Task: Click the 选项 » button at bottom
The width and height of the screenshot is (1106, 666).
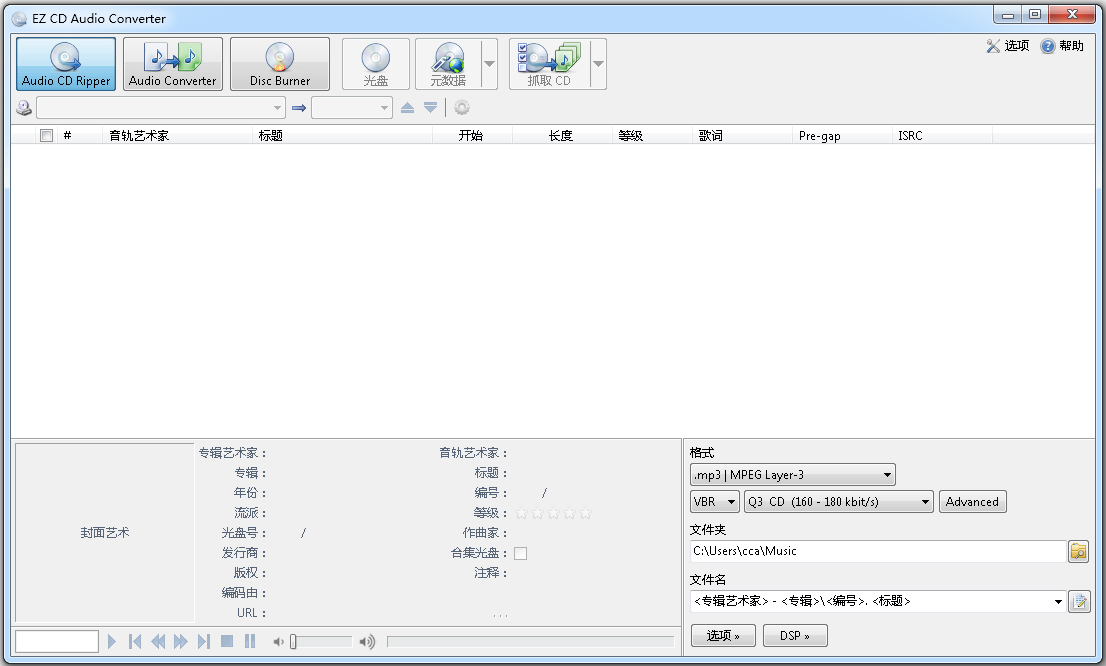Action: 723,636
